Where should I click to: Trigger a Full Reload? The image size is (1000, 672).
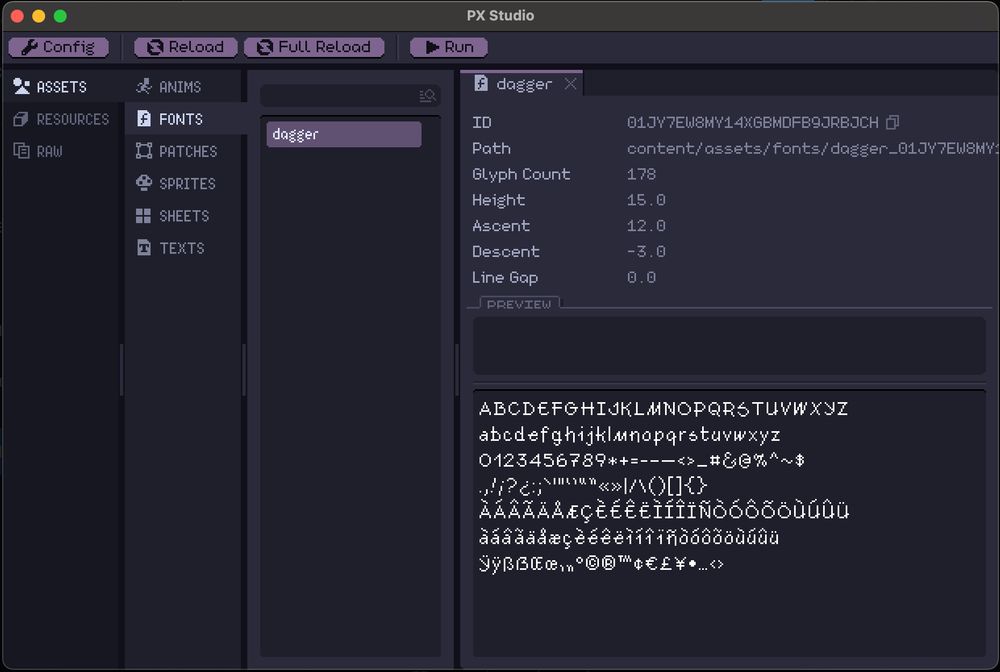pos(314,47)
